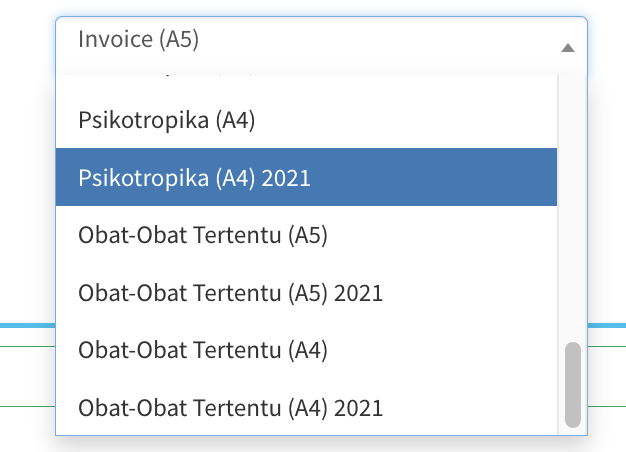Click the current selection text Invoice (A5)
Image resolution: width=626 pixels, height=452 pixels.
pos(138,39)
